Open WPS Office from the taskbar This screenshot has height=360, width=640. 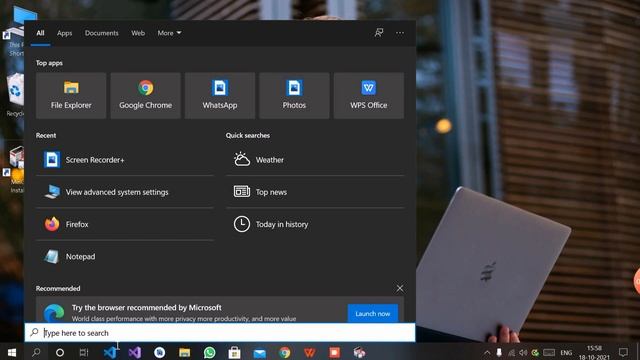pos(309,352)
